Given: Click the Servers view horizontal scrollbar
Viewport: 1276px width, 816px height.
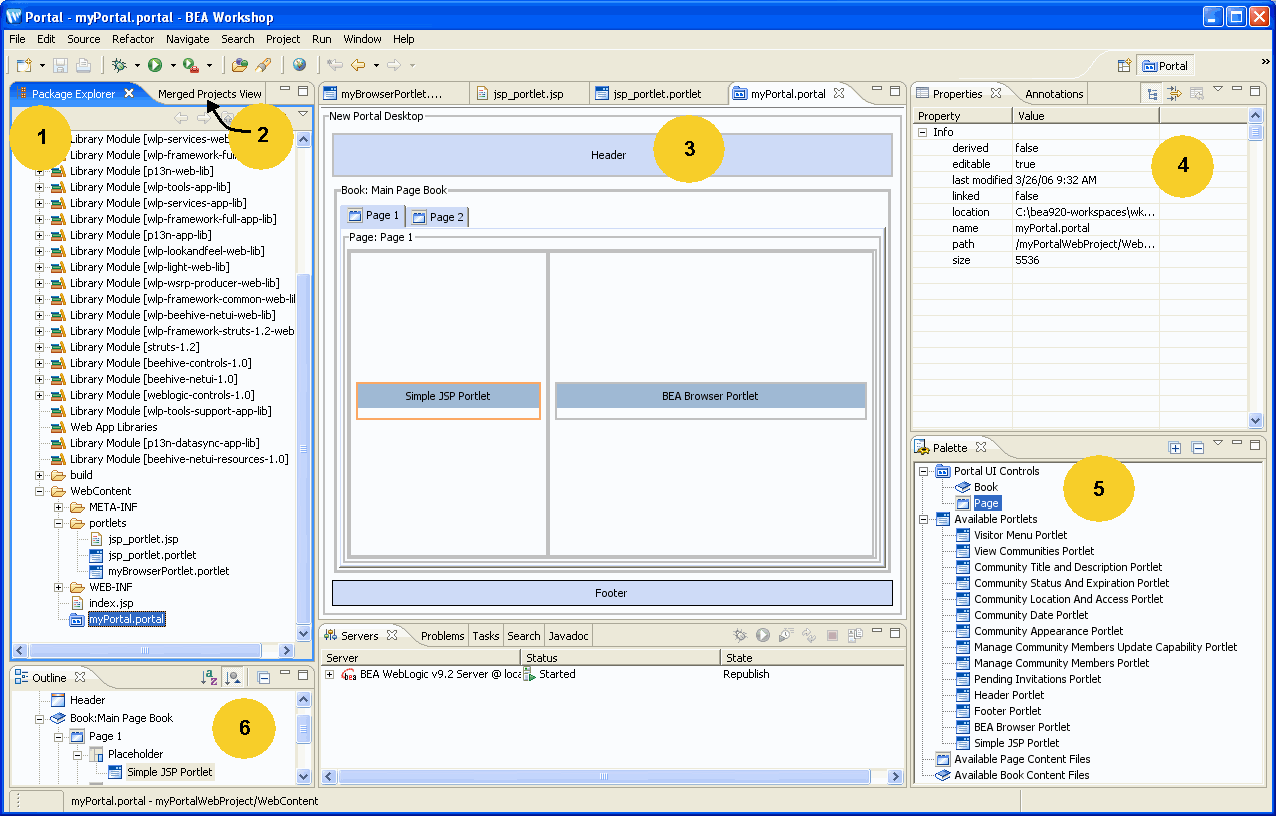Looking at the screenshot, I should click(x=610, y=776).
